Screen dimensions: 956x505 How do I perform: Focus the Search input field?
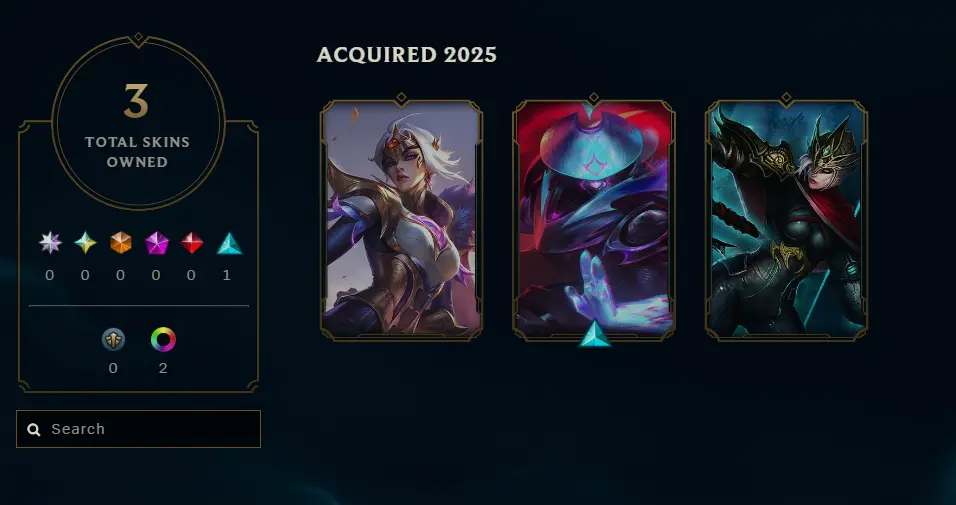(138, 429)
